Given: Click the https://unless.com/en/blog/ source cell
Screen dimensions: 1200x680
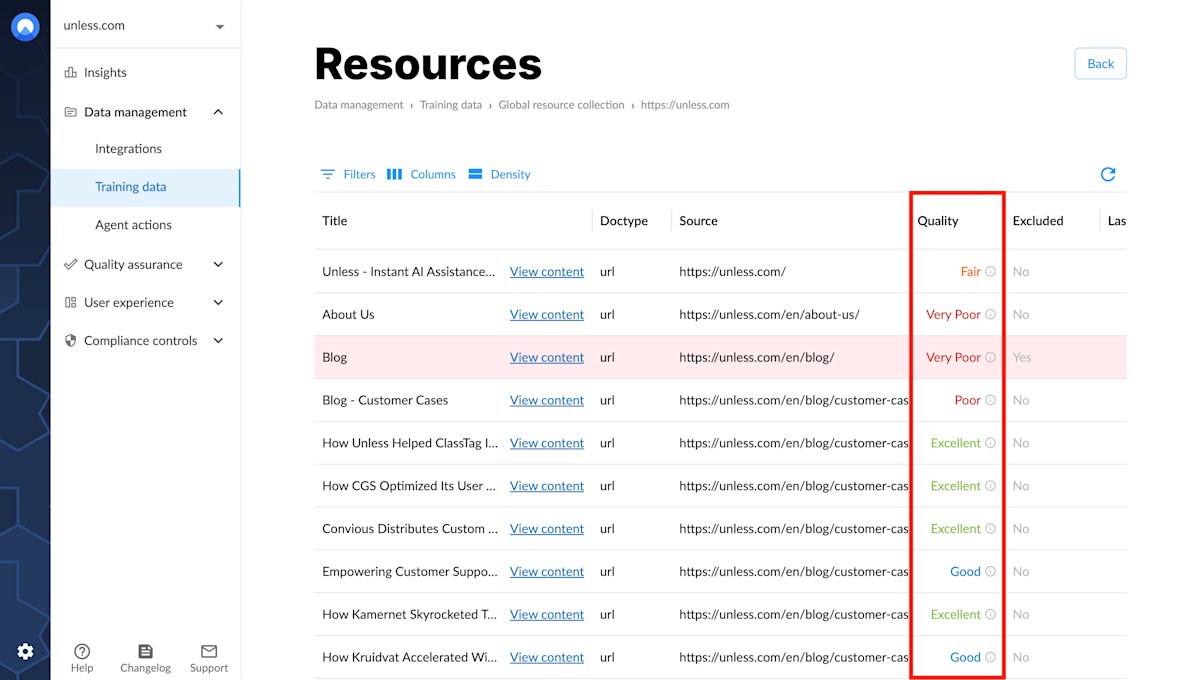Looking at the screenshot, I should click(x=756, y=357).
